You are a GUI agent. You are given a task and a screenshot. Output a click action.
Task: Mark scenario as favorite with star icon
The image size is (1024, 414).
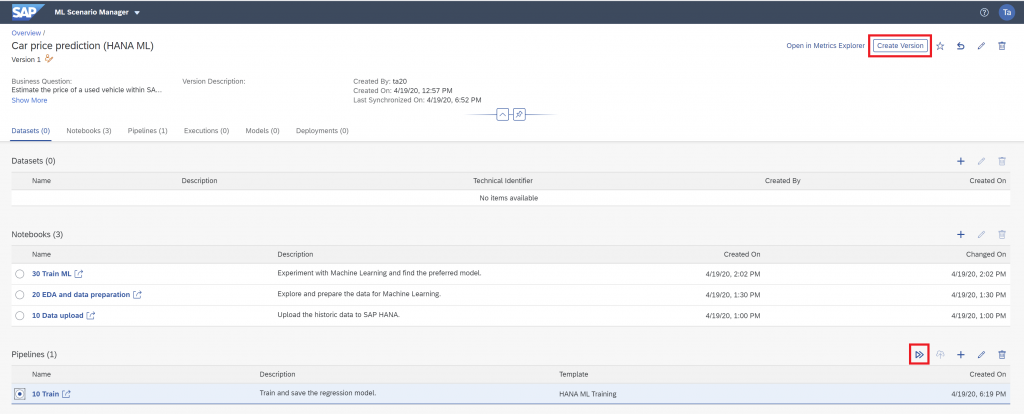(x=940, y=46)
